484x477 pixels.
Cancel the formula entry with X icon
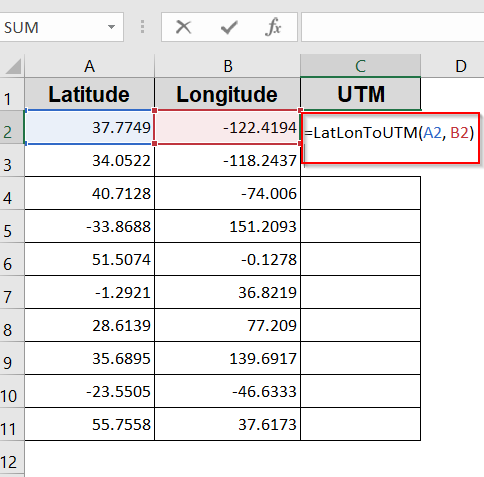[183, 27]
